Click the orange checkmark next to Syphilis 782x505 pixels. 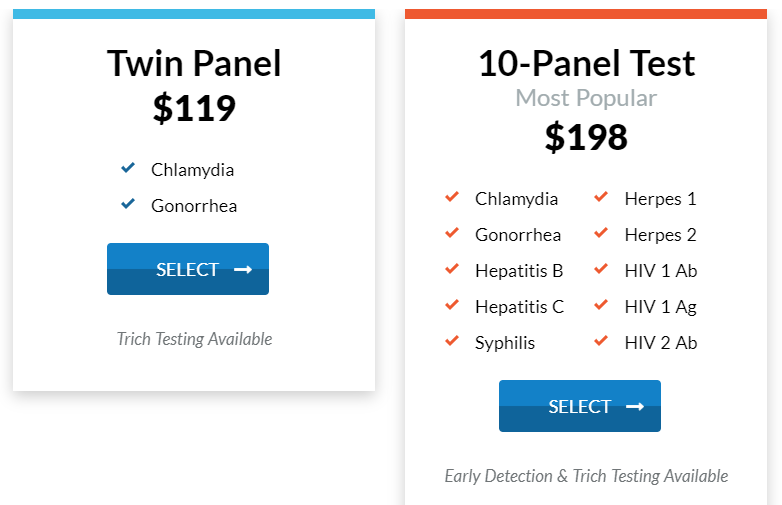coord(452,341)
